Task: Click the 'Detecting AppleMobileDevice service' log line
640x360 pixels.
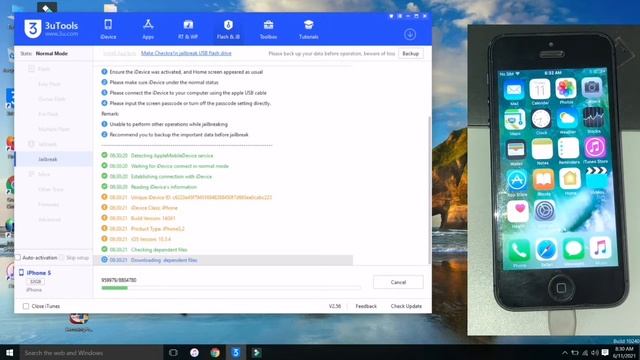Action: [x=157, y=156]
